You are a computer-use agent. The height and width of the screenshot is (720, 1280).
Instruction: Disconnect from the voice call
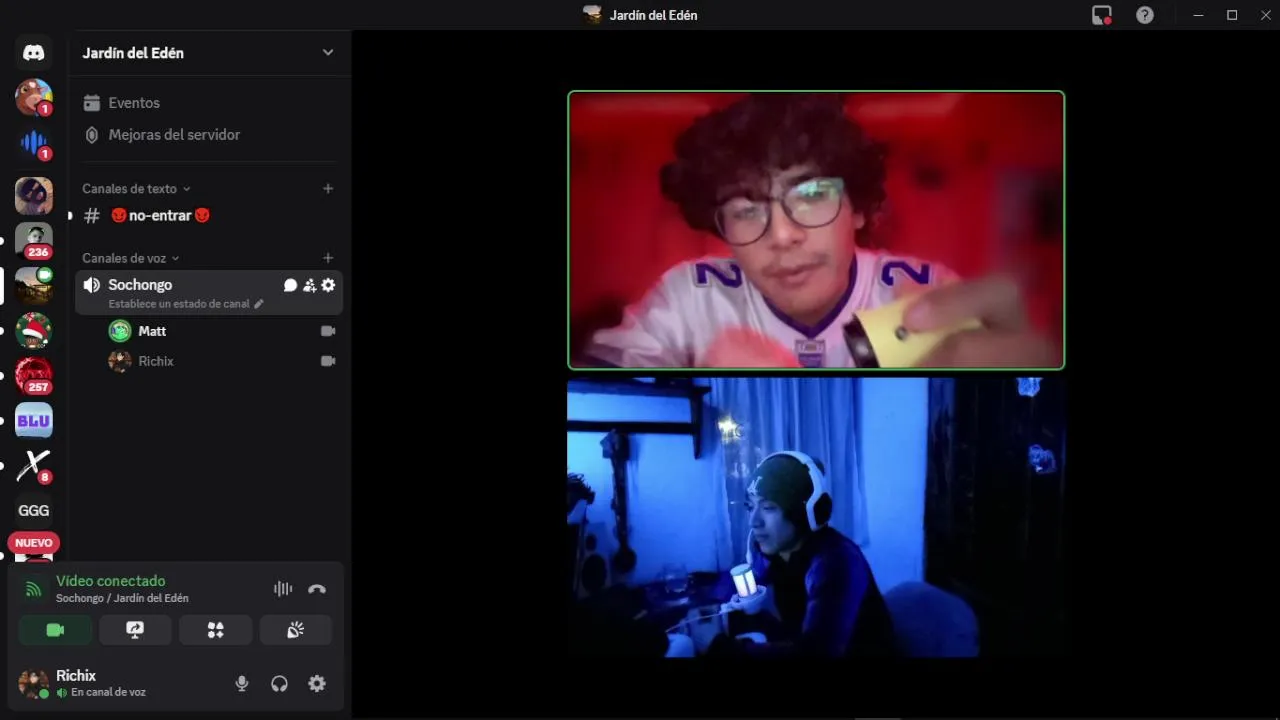pos(317,589)
